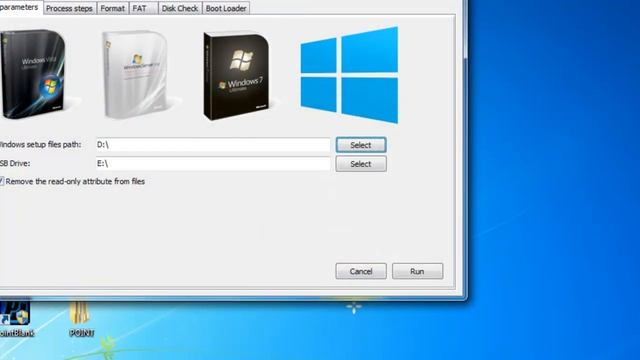Viewport: 640px width, 360px height.
Task: Click the Windows Server box image
Action: [135, 74]
